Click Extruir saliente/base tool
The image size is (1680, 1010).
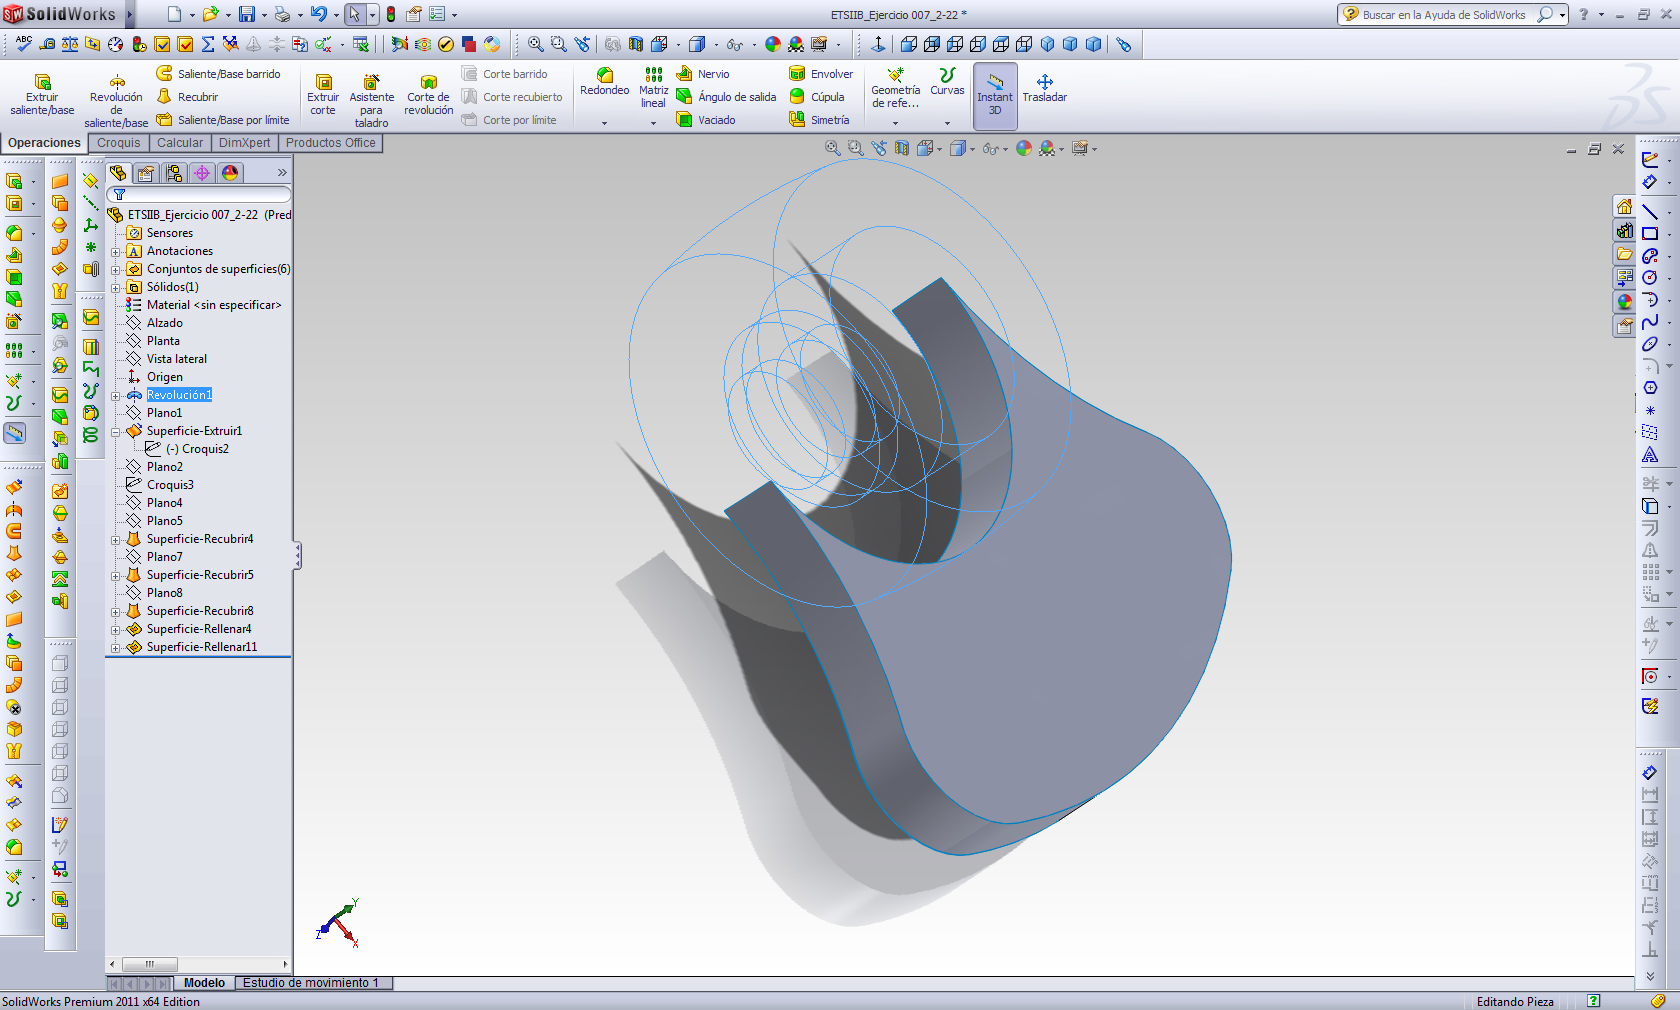pos(42,95)
